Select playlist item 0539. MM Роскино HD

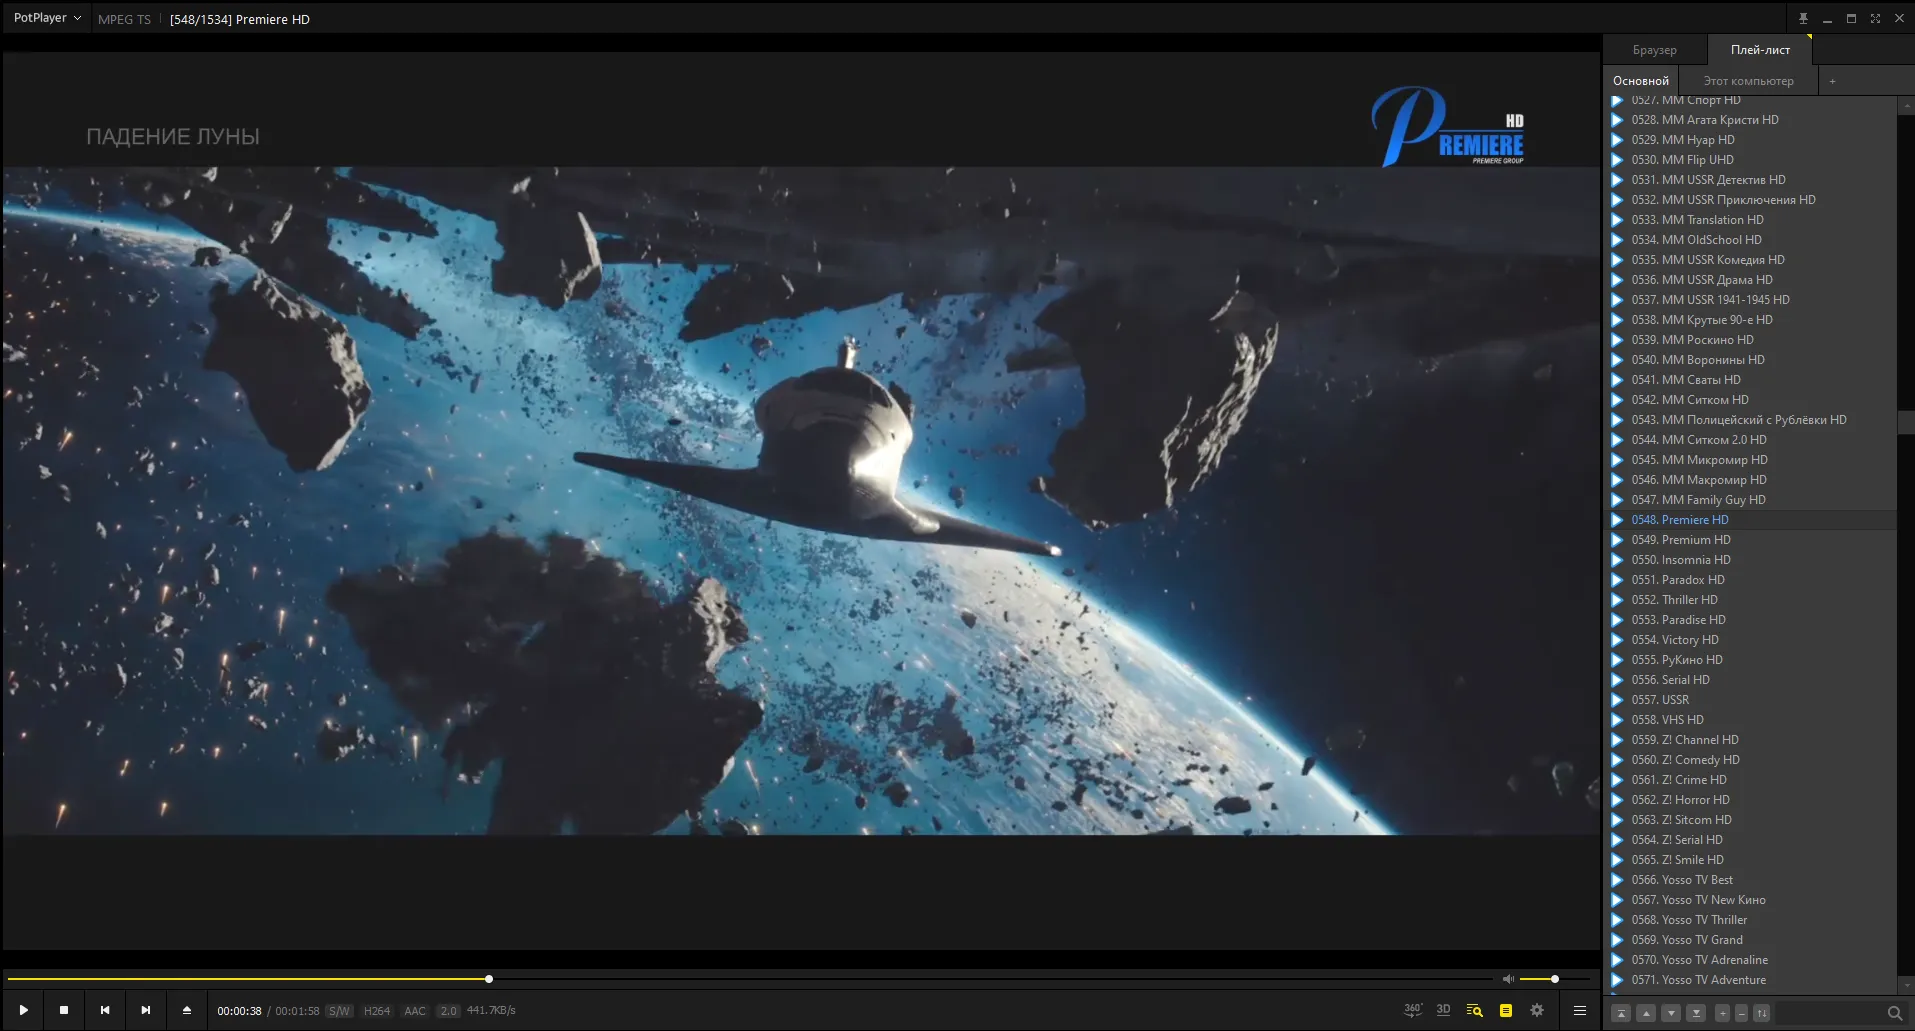pyautogui.click(x=1750, y=340)
